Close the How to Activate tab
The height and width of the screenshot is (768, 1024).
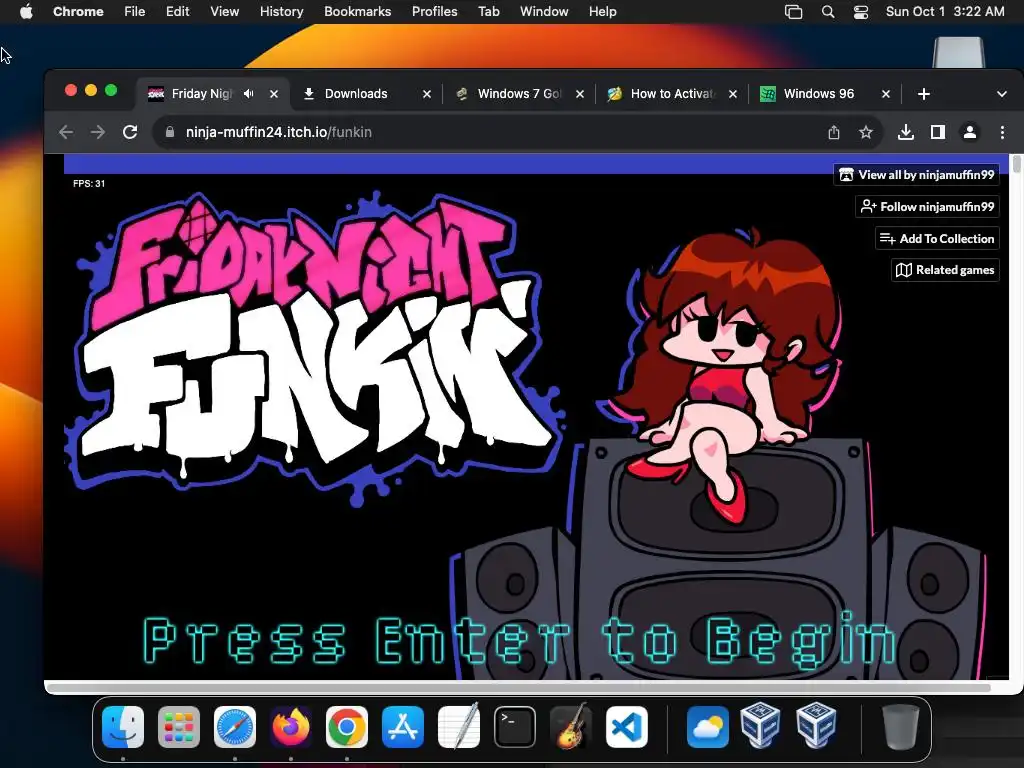pyautogui.click(x=733, y=94)
